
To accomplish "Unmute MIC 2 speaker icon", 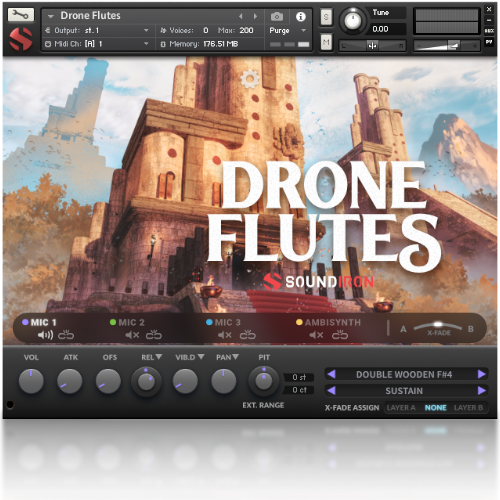I will [132, 335].
